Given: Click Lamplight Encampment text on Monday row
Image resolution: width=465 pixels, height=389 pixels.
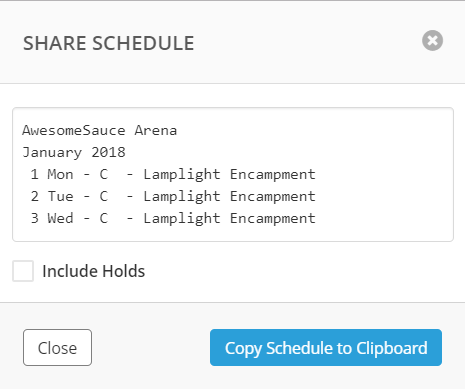Looking at the screenshot, I should click(x=229, y=174).
